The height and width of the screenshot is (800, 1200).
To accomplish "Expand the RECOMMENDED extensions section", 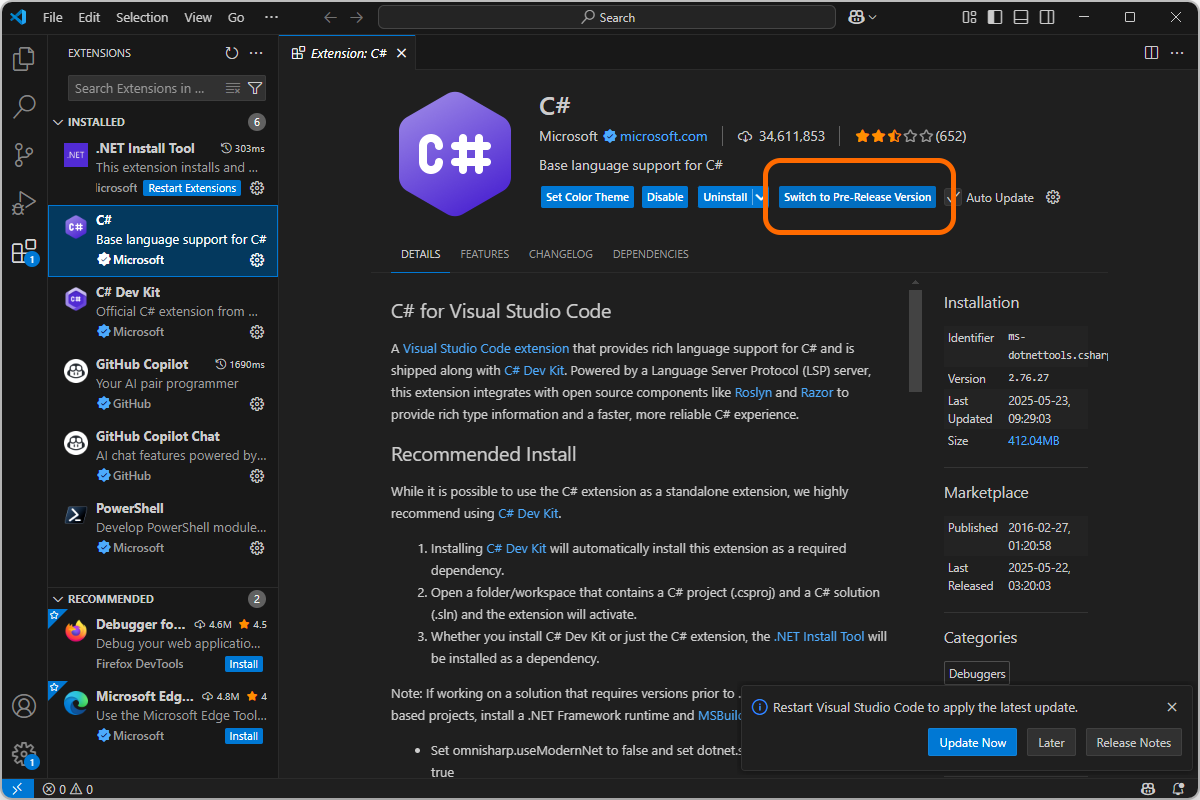I will coord(60,598).
